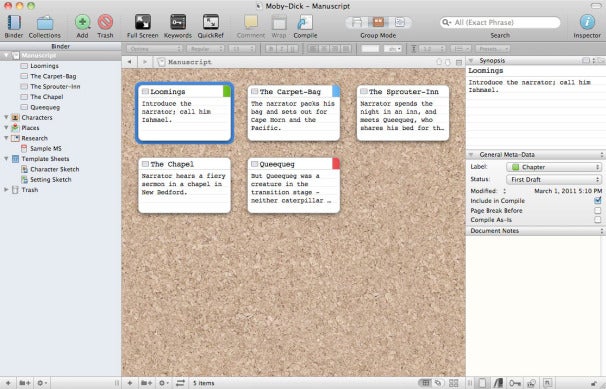606x389 pixels.
Task: Toggle italic formatting in format bar
Action: click(282, 49)
